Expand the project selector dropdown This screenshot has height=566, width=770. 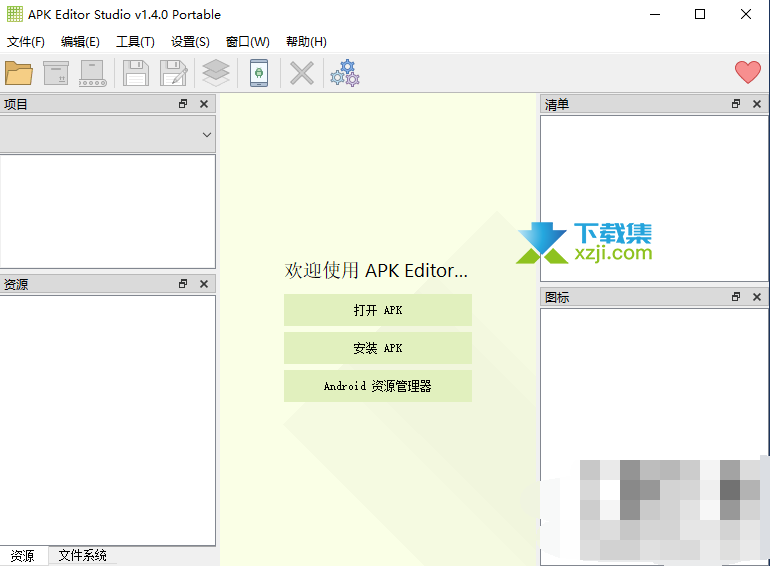(x=207, y=134)
